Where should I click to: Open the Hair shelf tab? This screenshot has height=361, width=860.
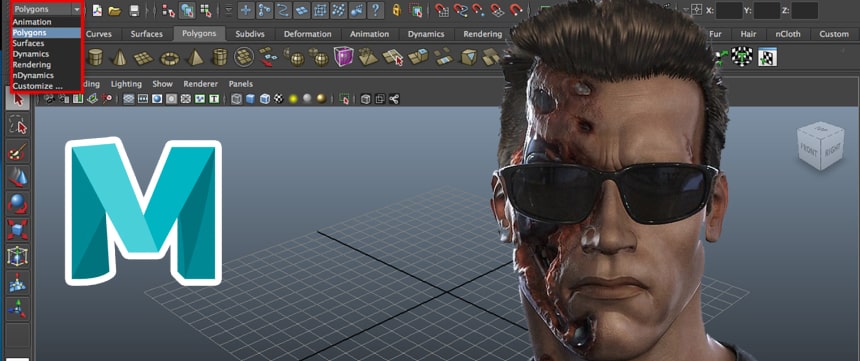(748, 34)
